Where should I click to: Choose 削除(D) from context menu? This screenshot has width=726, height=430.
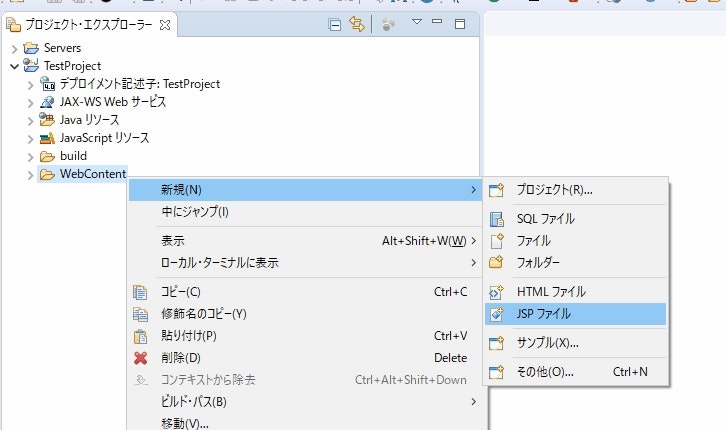(305, 358)
